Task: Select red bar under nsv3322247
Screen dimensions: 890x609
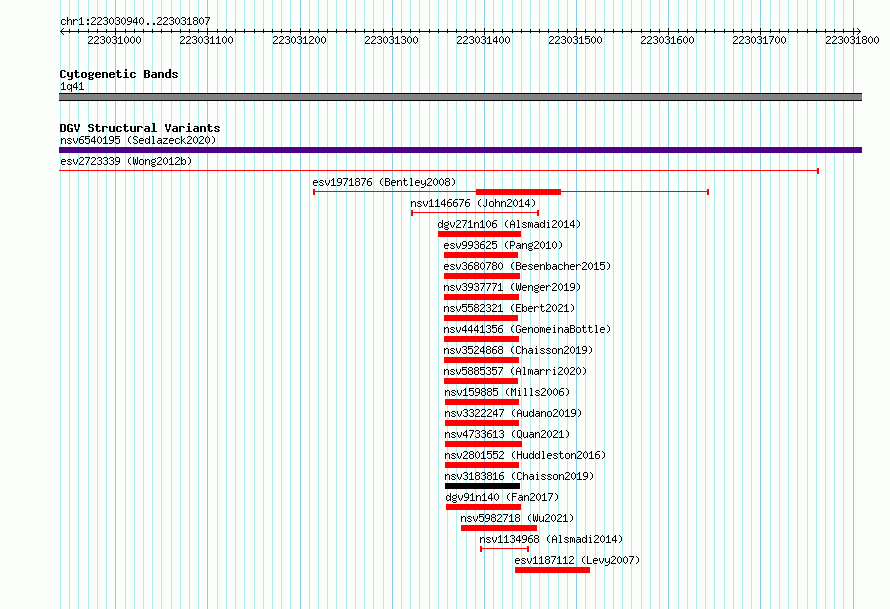Action: [482, 423]
